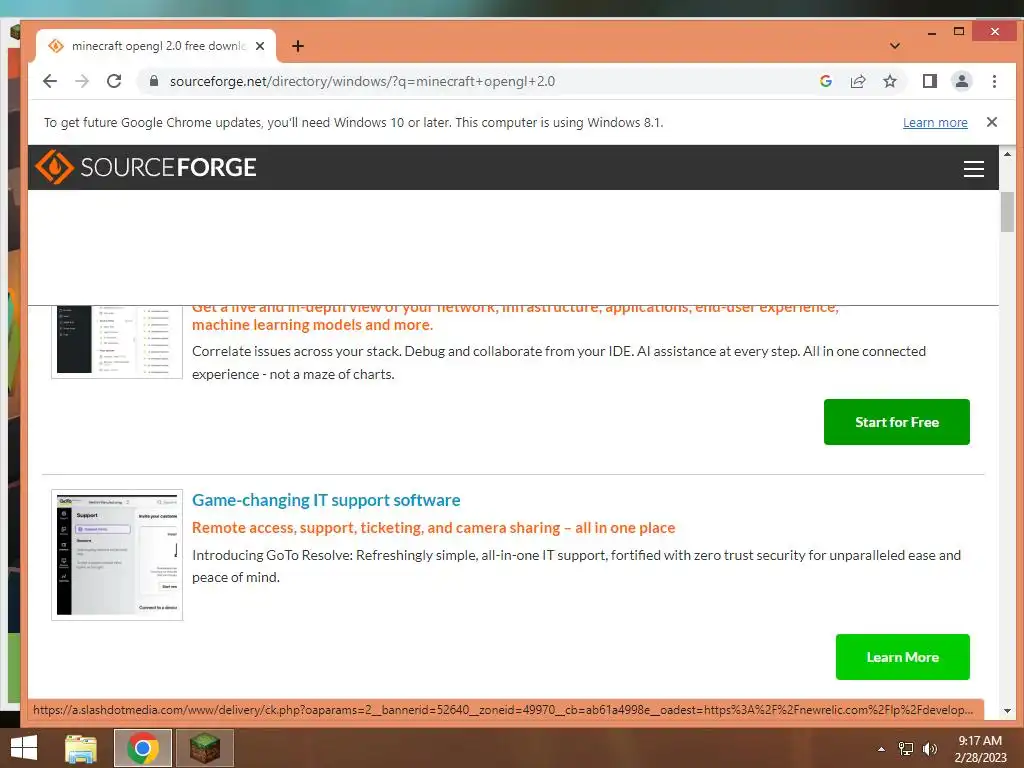Reload the SourceForge page
Screen dimensions: 1024x768
[x=114, y=81]
